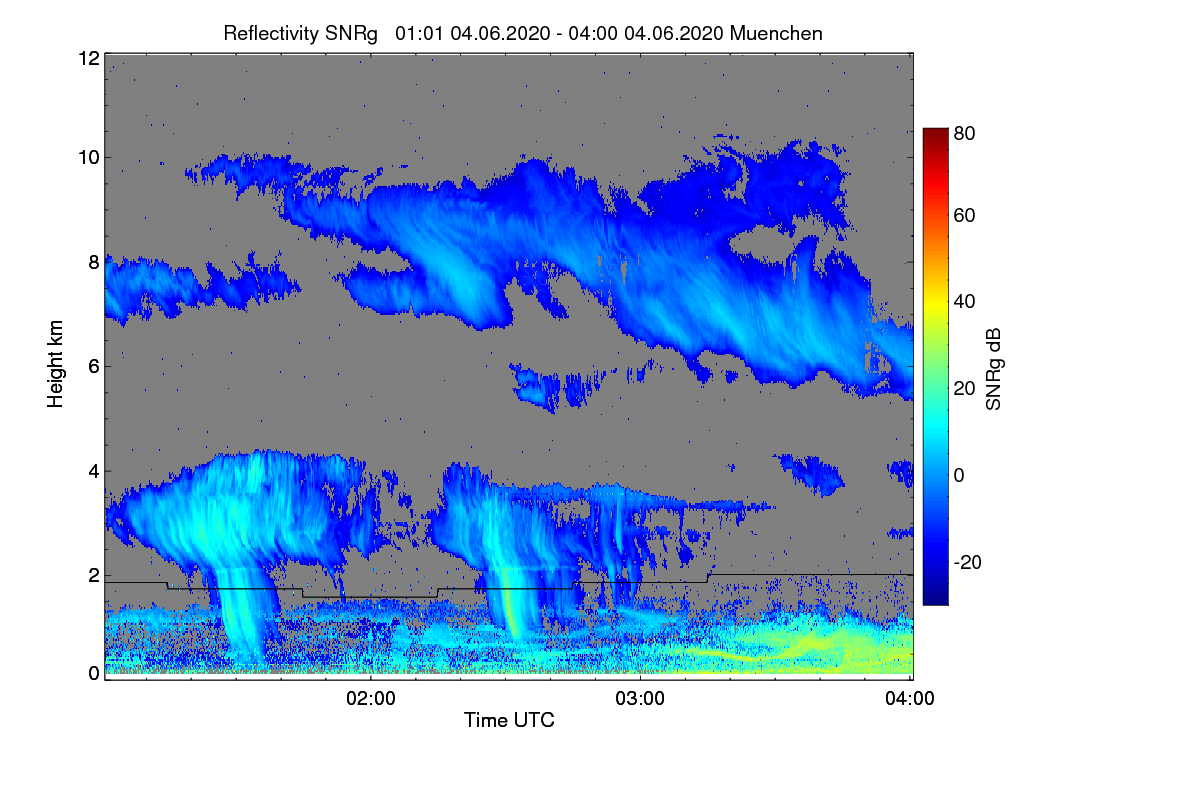Click the yellow band of the colorbar
Screen dimensions: 1200x800
(x=935, y=302)
